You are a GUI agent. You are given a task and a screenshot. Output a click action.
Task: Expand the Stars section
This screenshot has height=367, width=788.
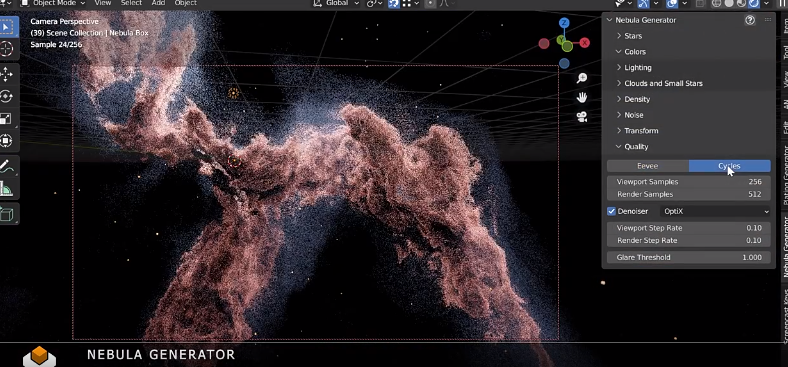[x=633, y=36]
